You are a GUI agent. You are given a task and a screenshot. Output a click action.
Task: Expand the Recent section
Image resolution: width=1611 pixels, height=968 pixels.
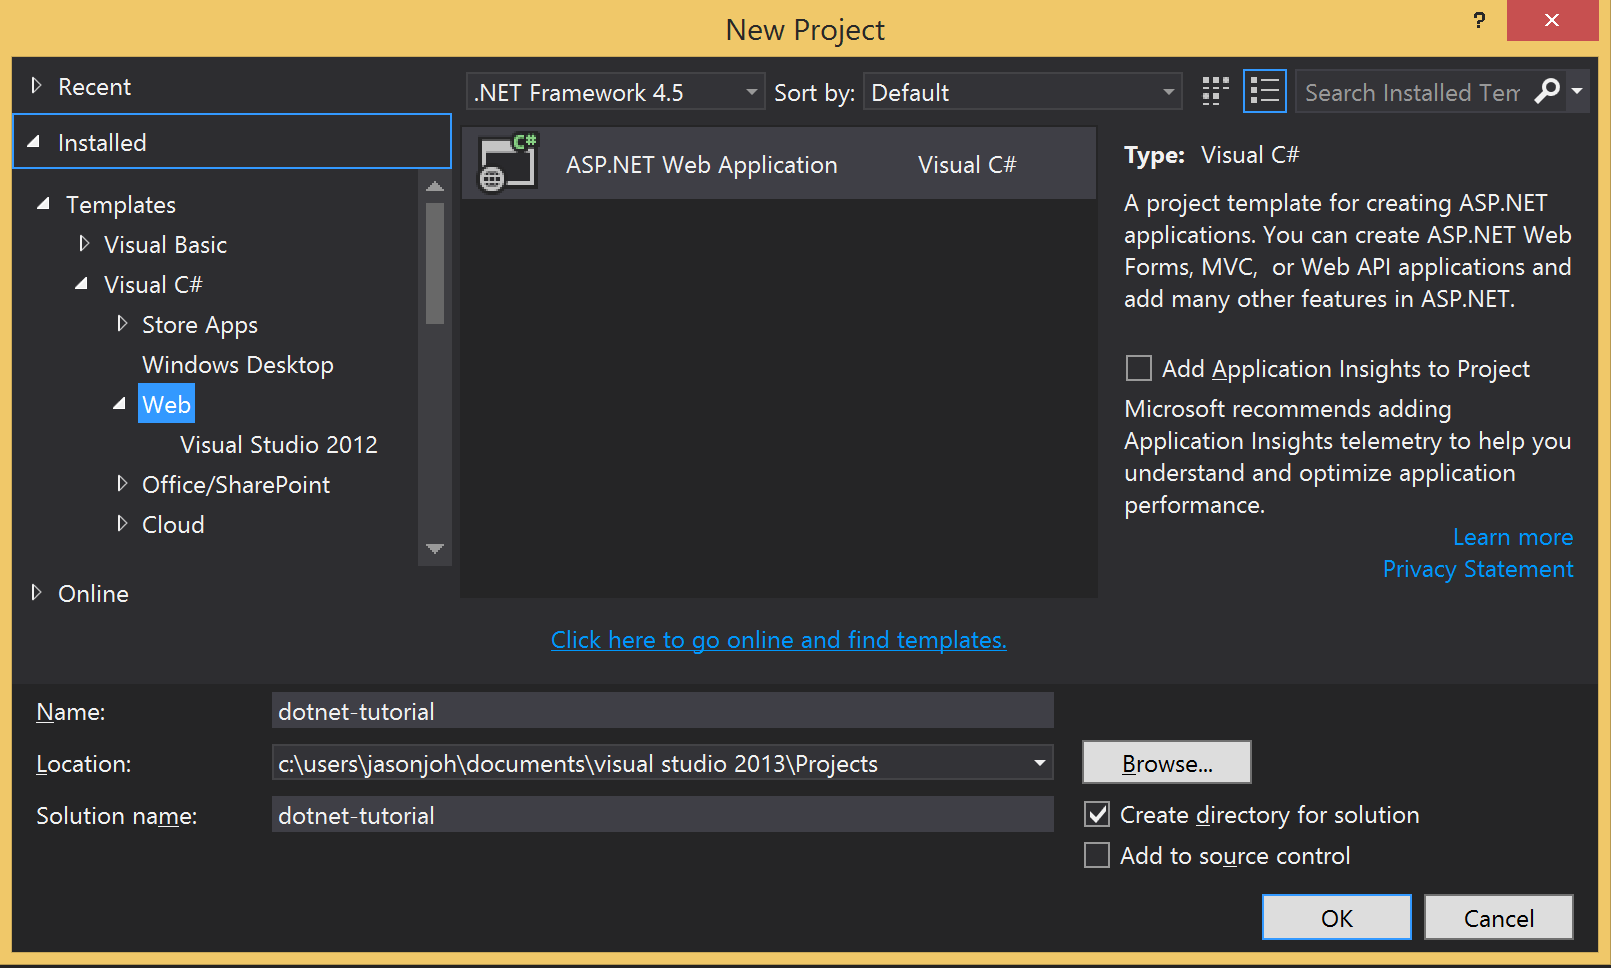(x=36, y=86)
